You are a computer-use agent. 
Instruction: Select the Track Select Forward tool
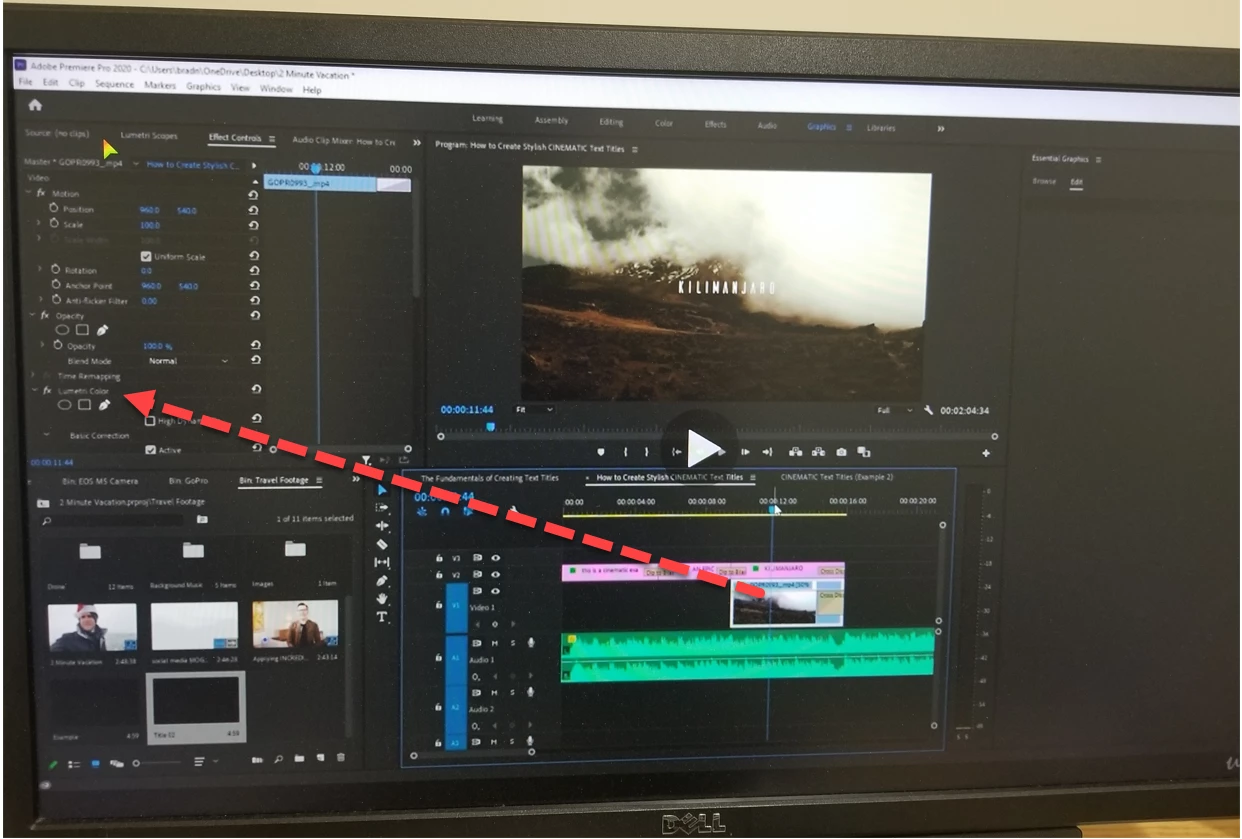pos(381,508)
